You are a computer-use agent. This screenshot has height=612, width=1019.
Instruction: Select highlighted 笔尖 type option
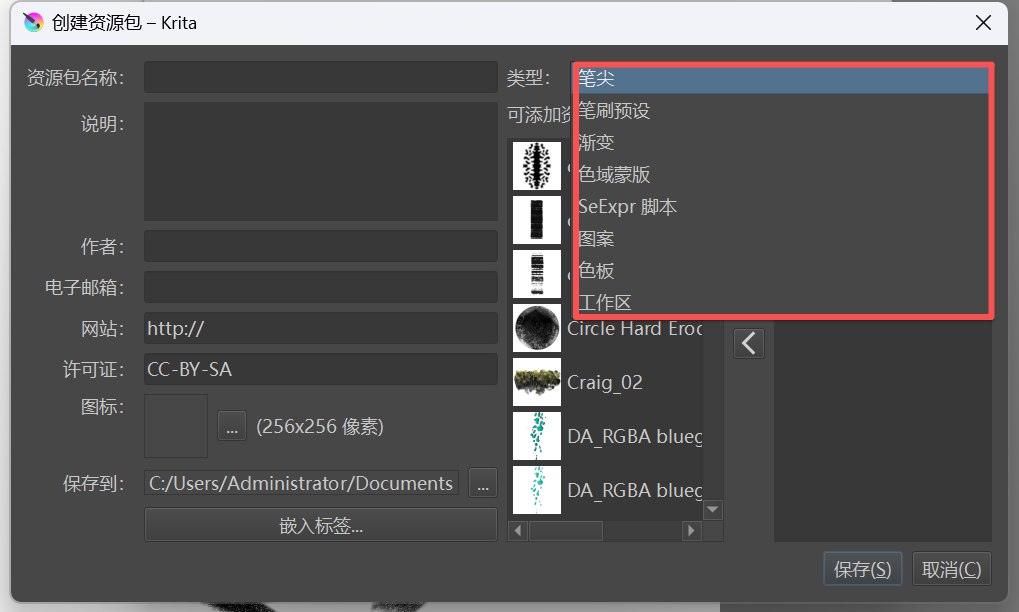click(x=597, y=79)
